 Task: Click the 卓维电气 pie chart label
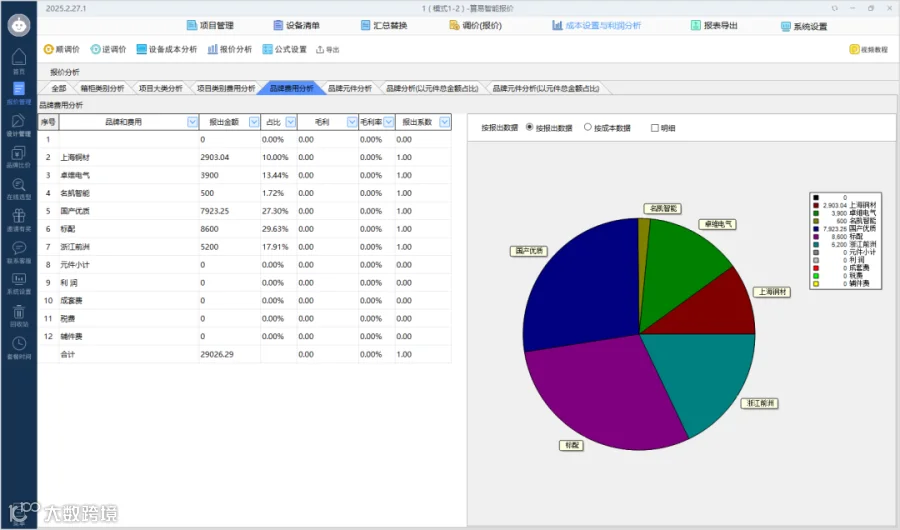click(x=717, y=224)
